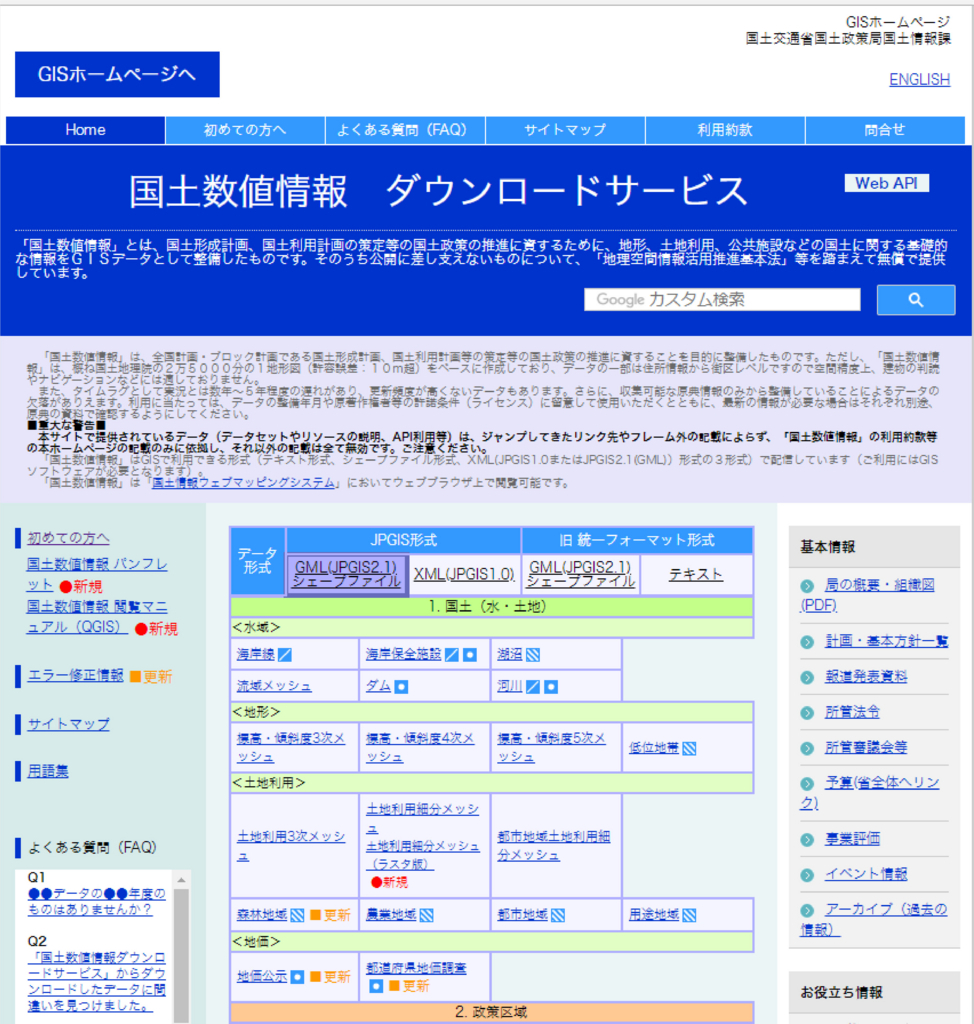Select the GML(JPGIS2.1) shapefile format under JPGIS形式

[x=346, y=574]
